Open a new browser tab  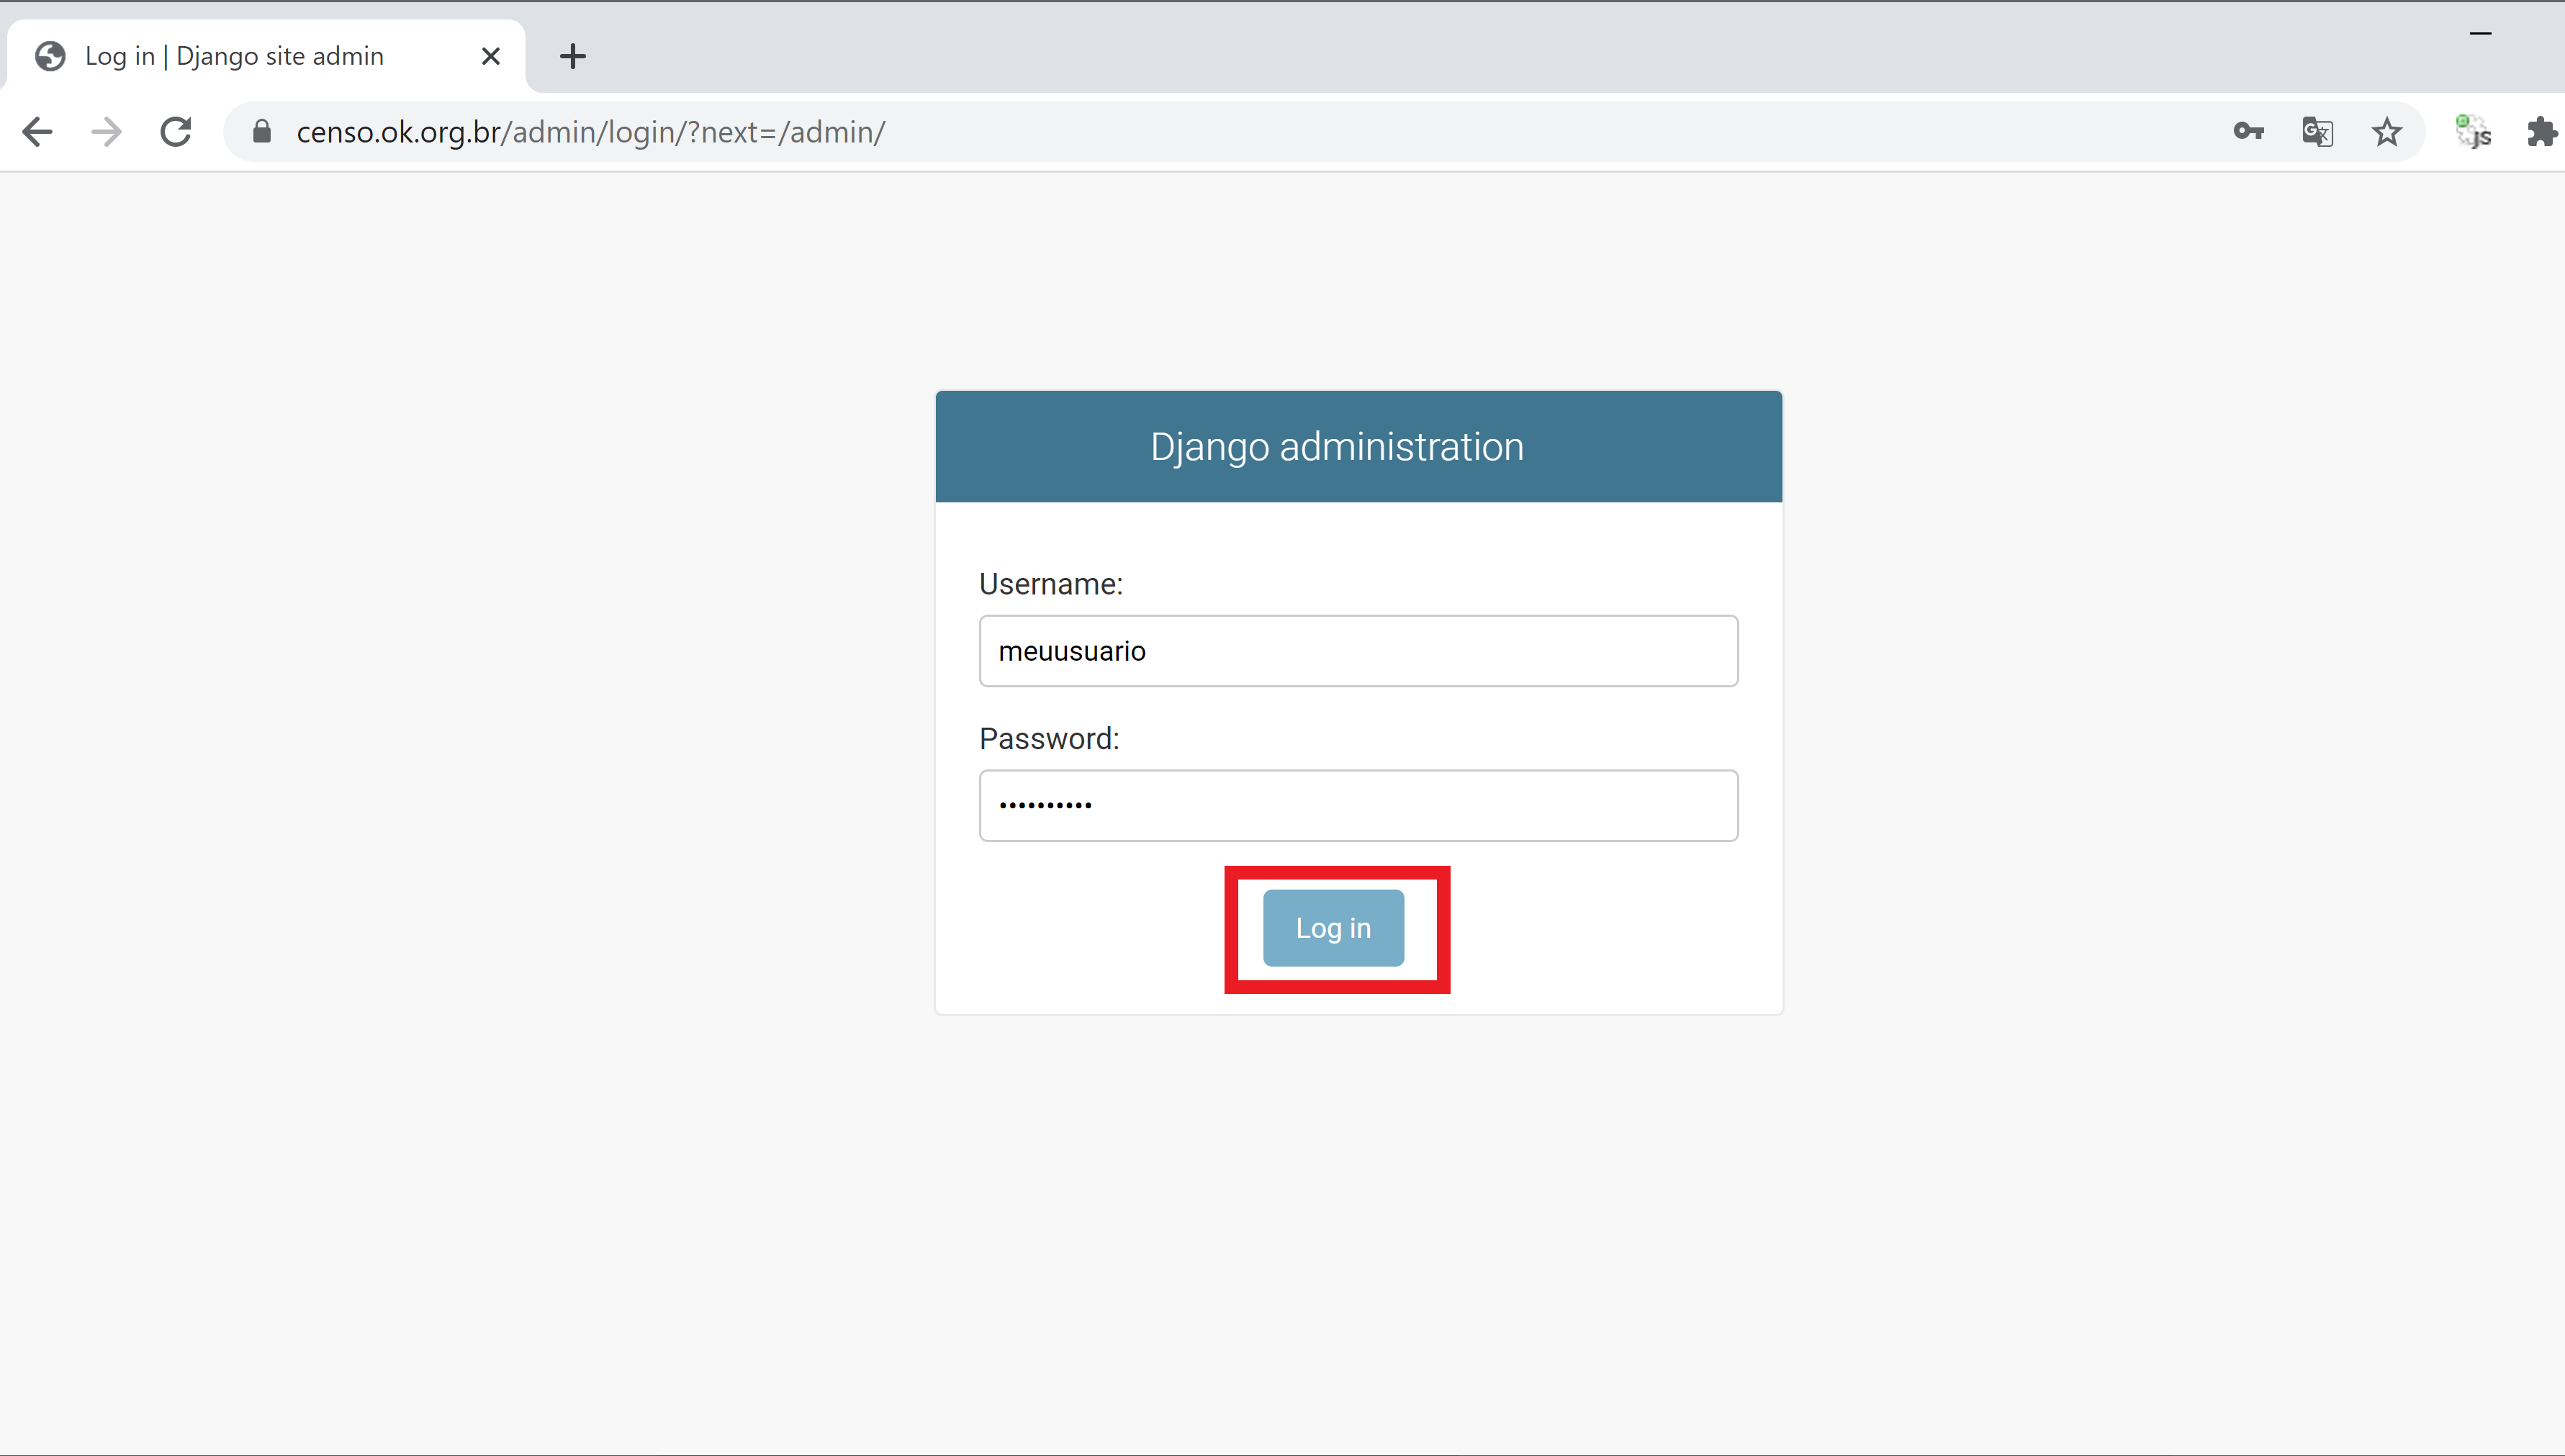573,56
